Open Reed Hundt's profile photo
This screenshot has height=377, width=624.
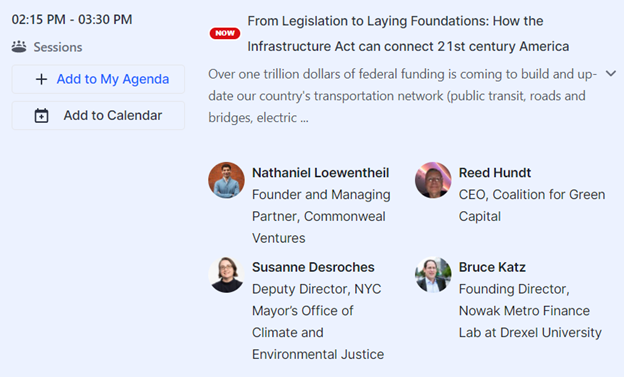pos(433,180)
